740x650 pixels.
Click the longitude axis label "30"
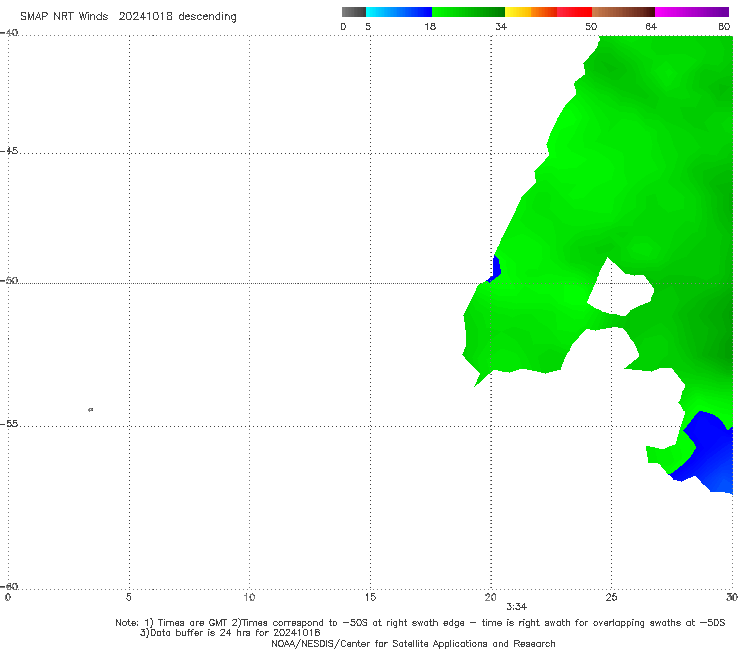point(732,597)
